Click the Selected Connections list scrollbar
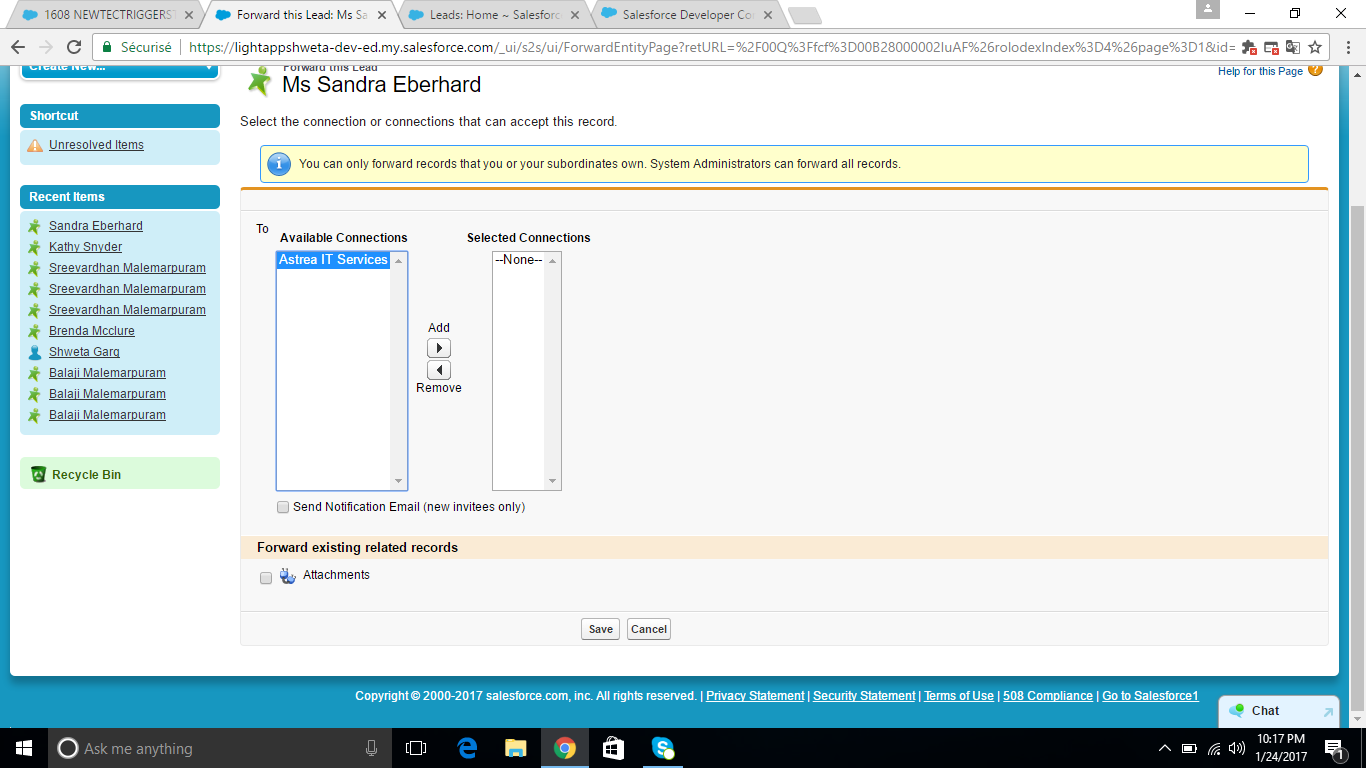This screenshot has height=768, width=1366. 552,370
